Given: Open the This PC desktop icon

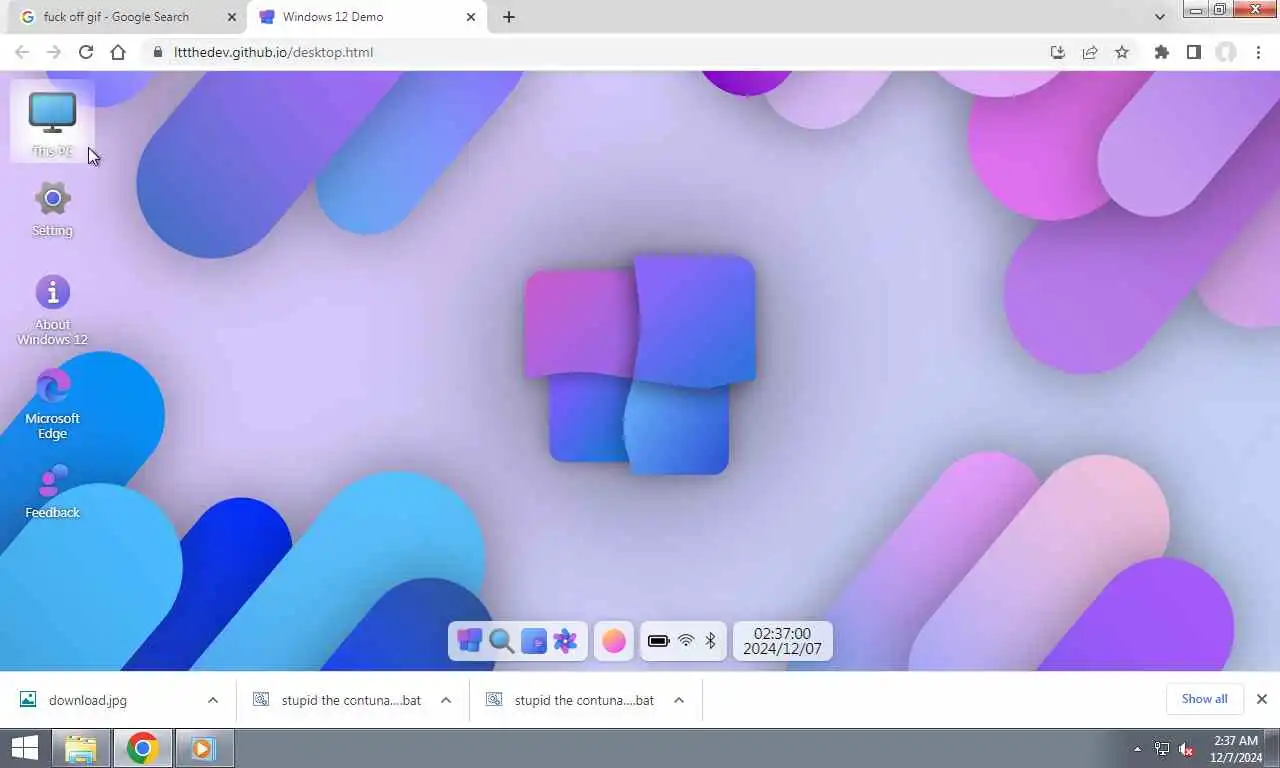Looking at the screenshot, I should pyautogui.click(x=52, y=121).
